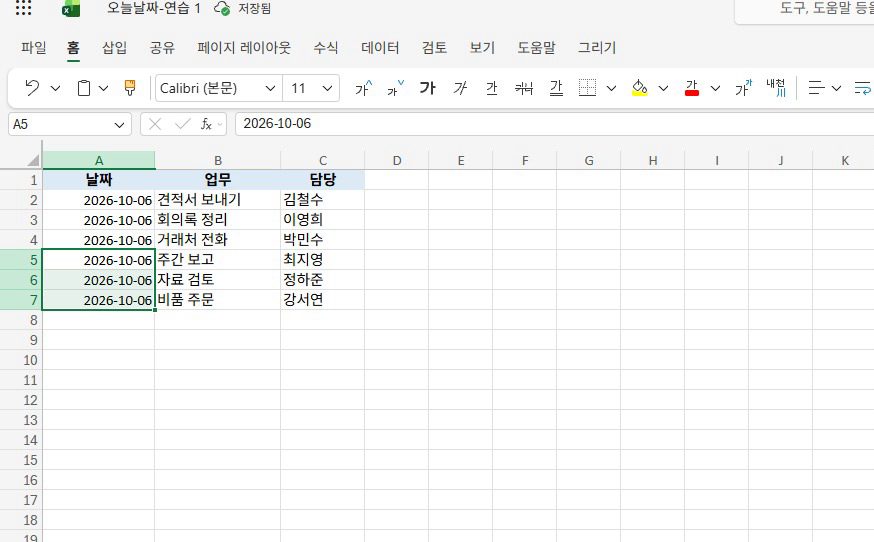The height and width of the screenshot is (542, 874).
Task: Apply cell borders
Action: coord(587,88)
